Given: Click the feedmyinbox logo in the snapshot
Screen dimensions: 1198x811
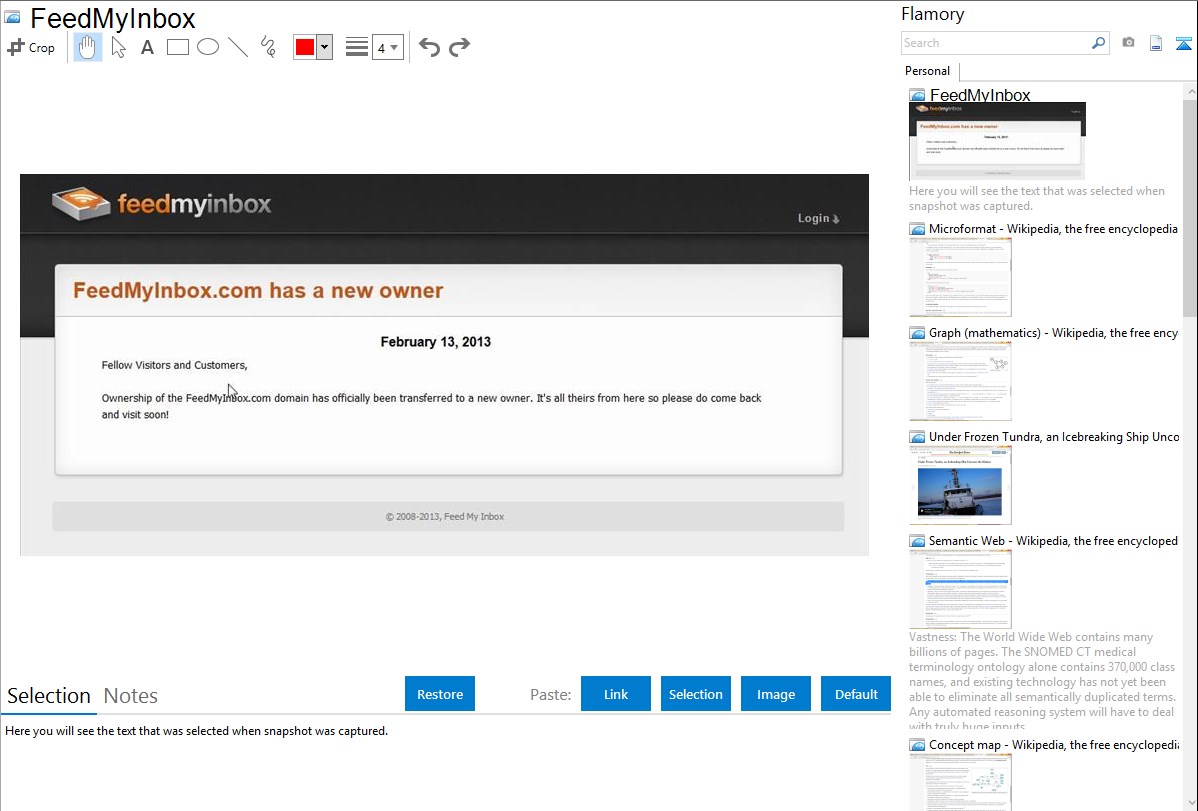Looking at the screenshot, I should [161, 203].
